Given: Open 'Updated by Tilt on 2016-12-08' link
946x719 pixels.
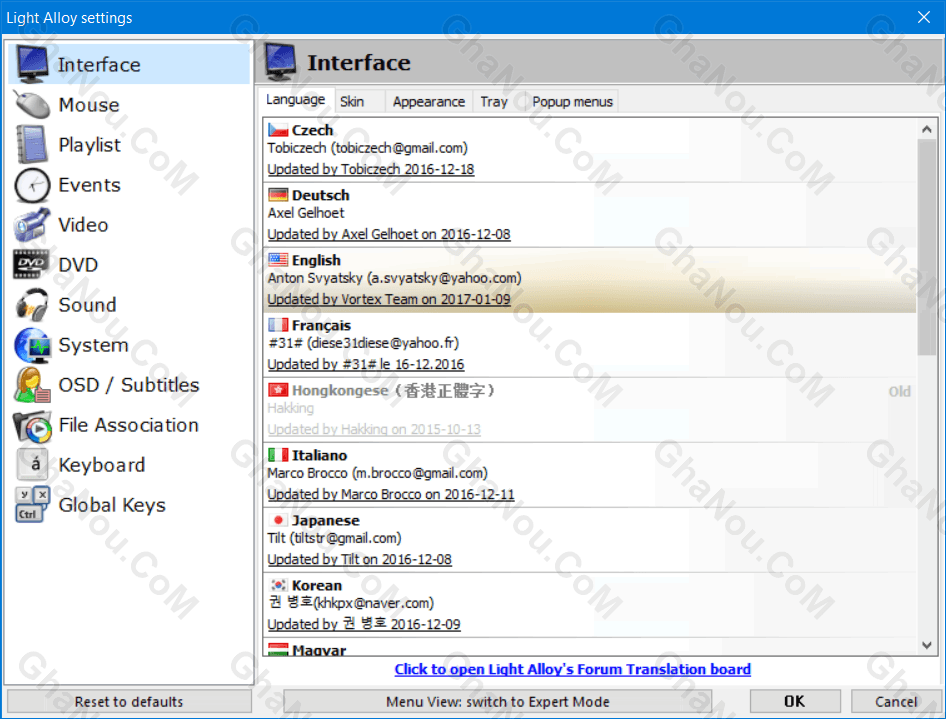Looking at the screenshot, I should 359,559.
